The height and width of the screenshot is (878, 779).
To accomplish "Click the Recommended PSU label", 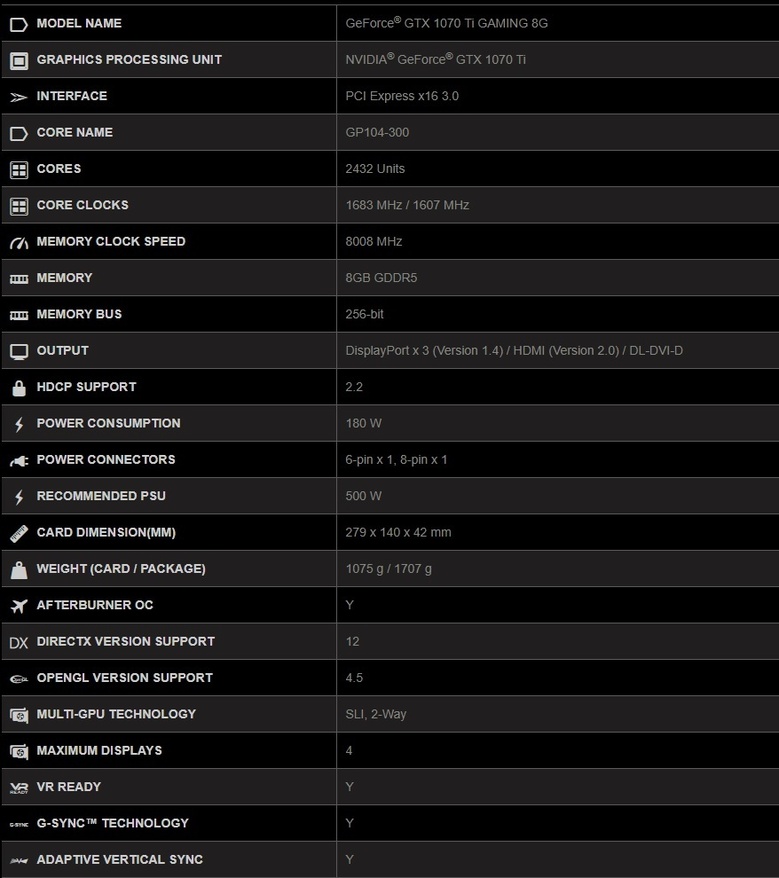I will [x=101, y=496].
